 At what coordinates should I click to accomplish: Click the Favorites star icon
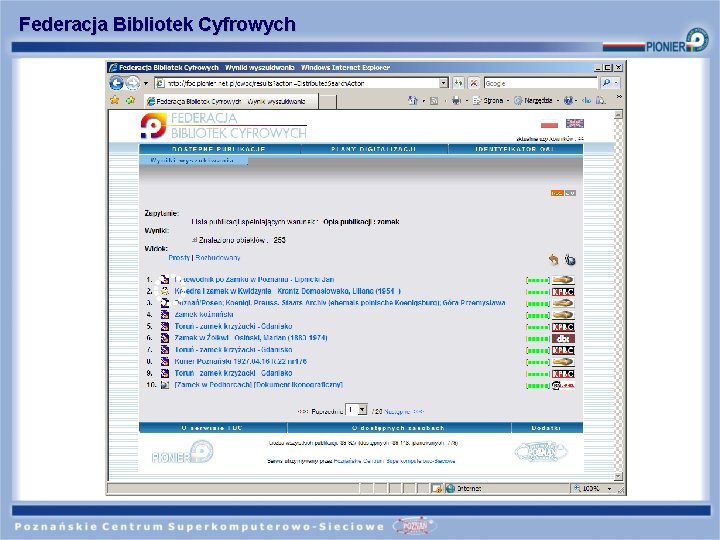click(115, 100)
